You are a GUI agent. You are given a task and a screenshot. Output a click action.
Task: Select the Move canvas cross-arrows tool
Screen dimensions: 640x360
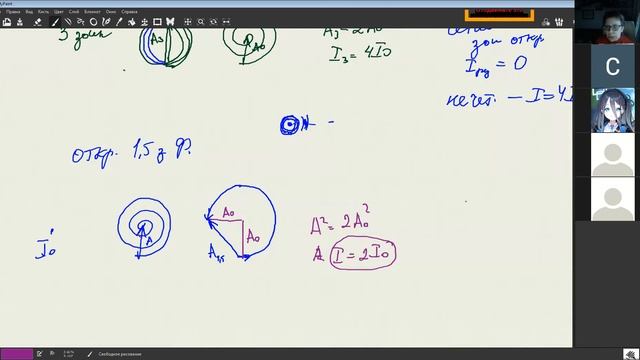coord(188,22)
